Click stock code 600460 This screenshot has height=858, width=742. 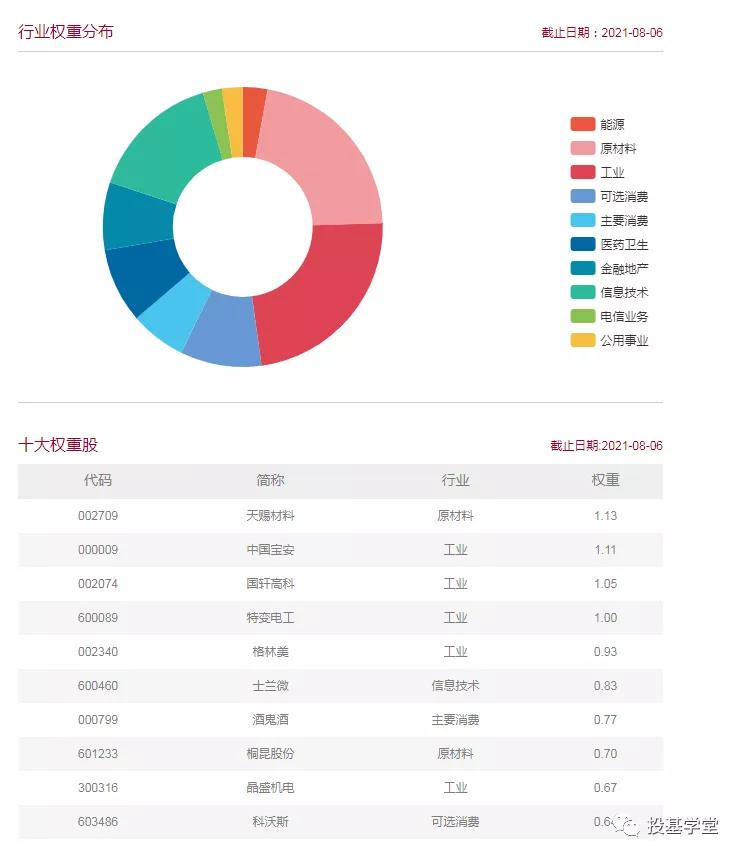pyautogui.click(x=98, y=686)
